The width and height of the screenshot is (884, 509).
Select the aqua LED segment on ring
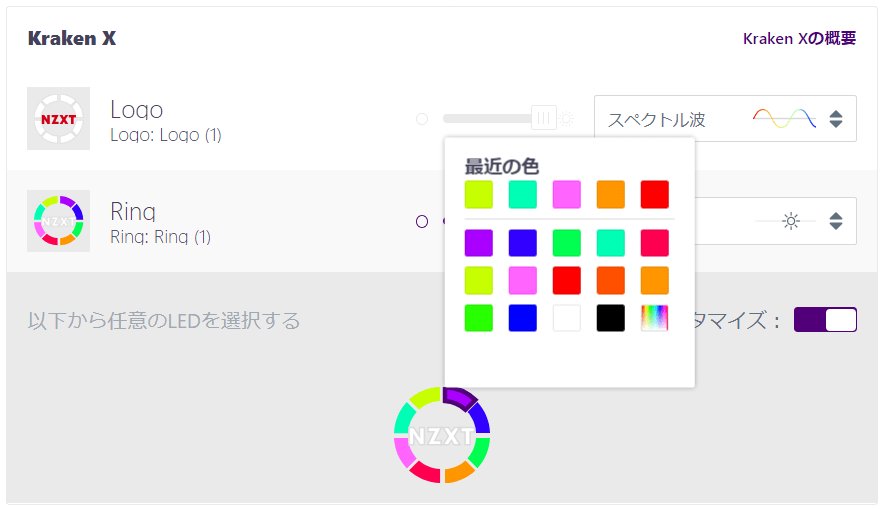pyautogui.click(x=404, y=418)
